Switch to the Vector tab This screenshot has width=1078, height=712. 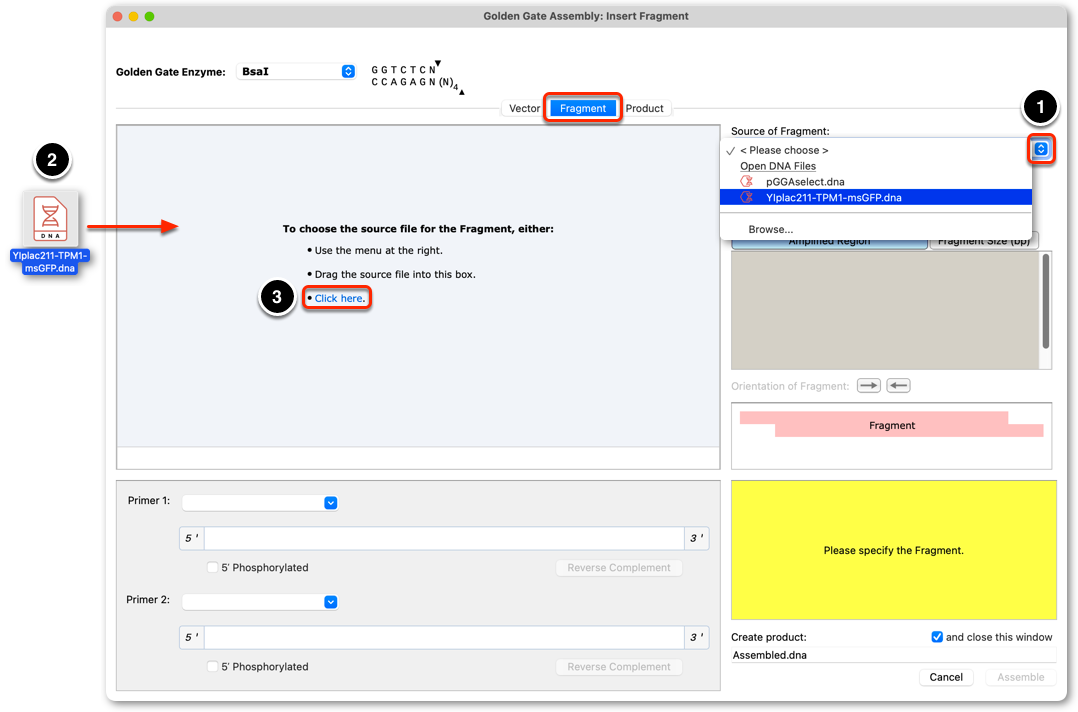(525, 109)
